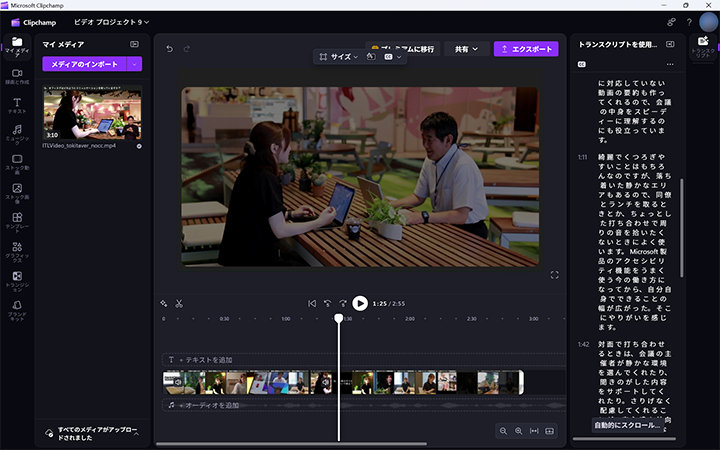The width and height of the screenshot is (720, 450).
Task: Click the ITLVideo_tokitaver_nocc.mp4 filename
Action: [79, 146]
